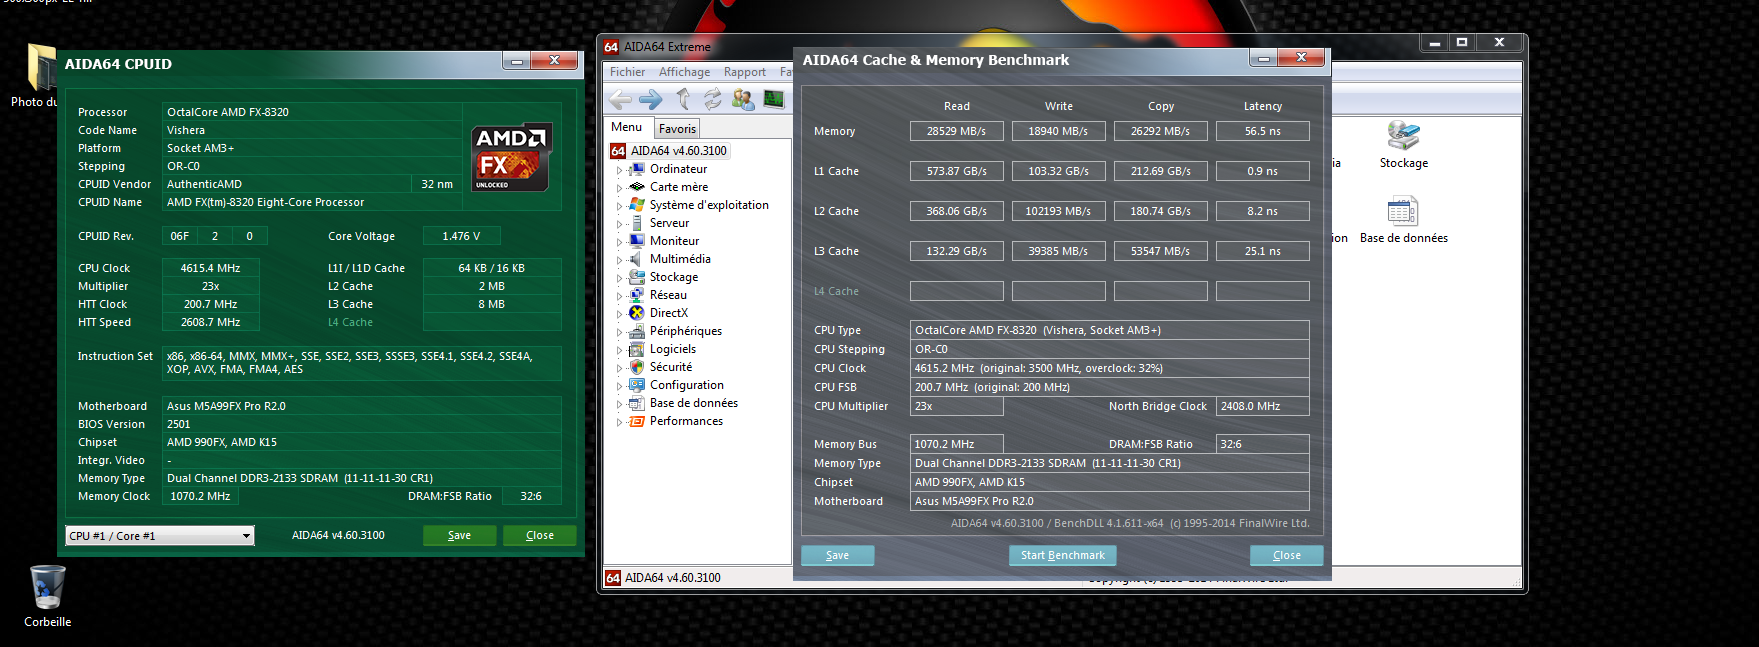This screenshot has width=1759, height=647.
Task: Open the Photo folder on the desktop
Action: (x=41, y=67)
